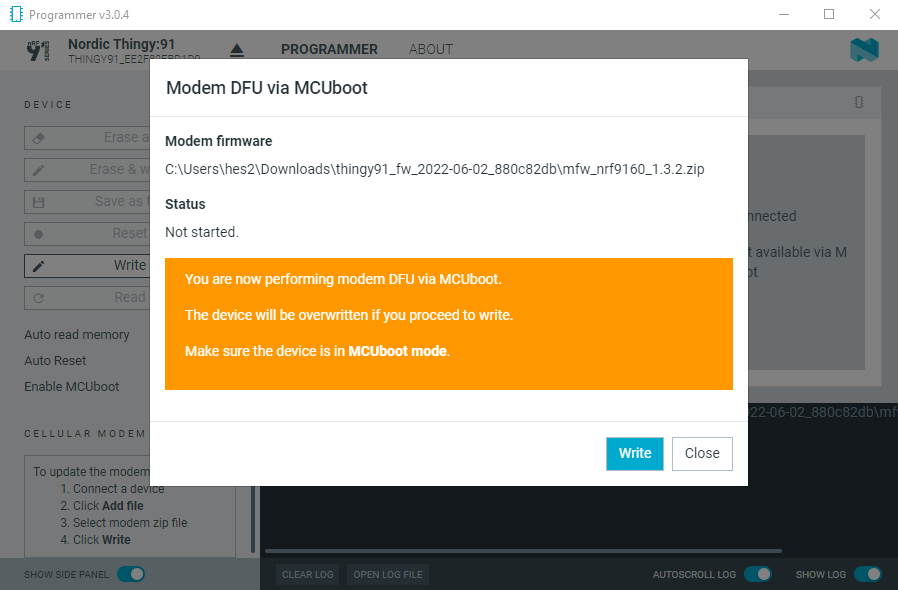Screen dimensions: 898x590
Task: Toggle the Show Log switch
Action: click(868, 574)
